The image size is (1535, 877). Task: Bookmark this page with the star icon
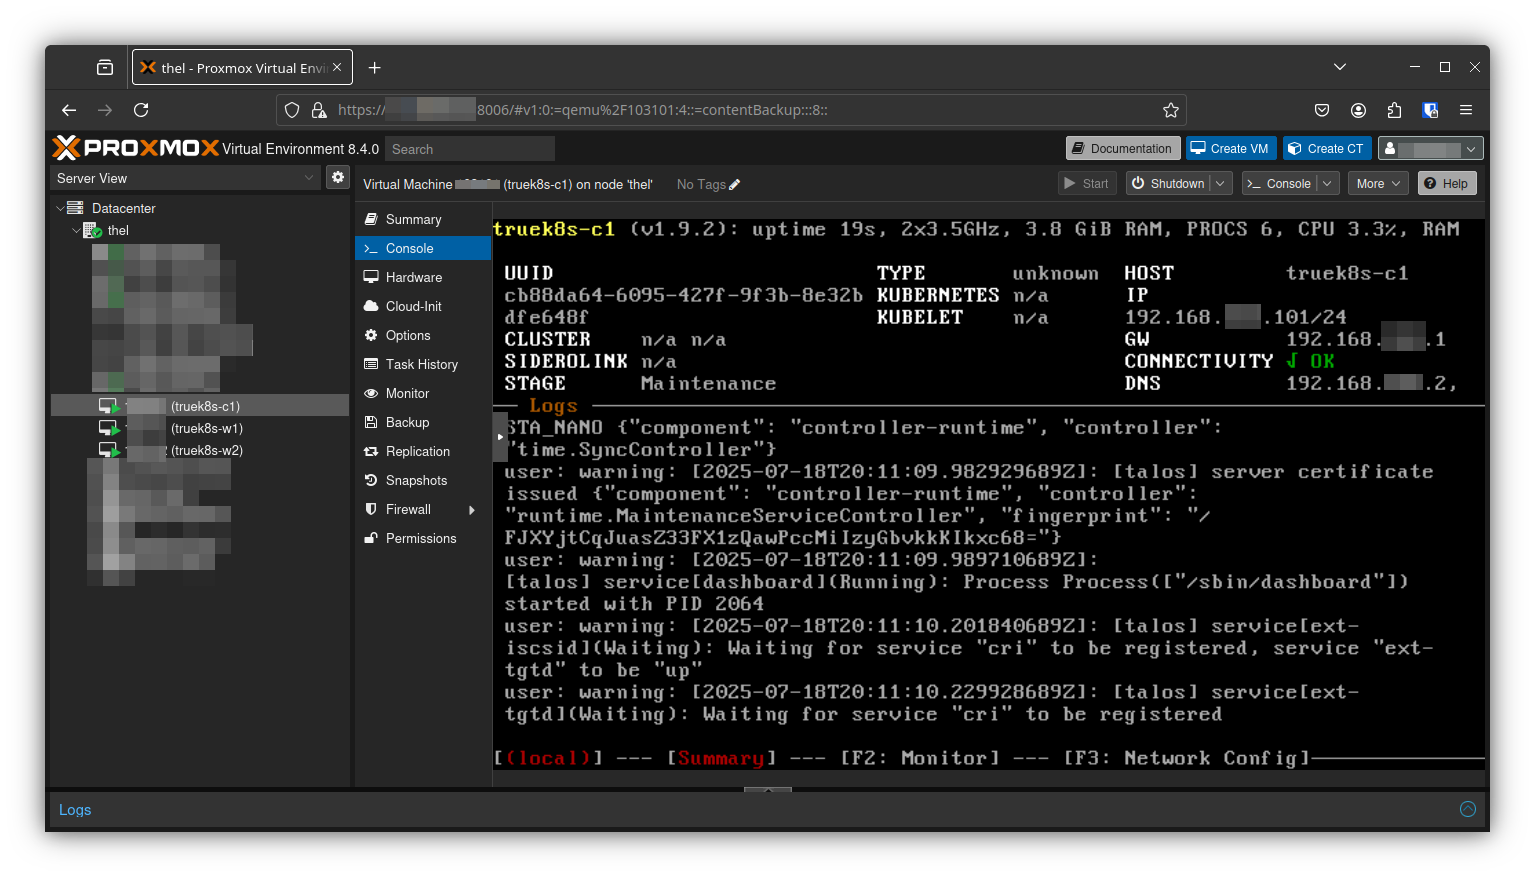pyautogui.click(x=1170, y=110)
